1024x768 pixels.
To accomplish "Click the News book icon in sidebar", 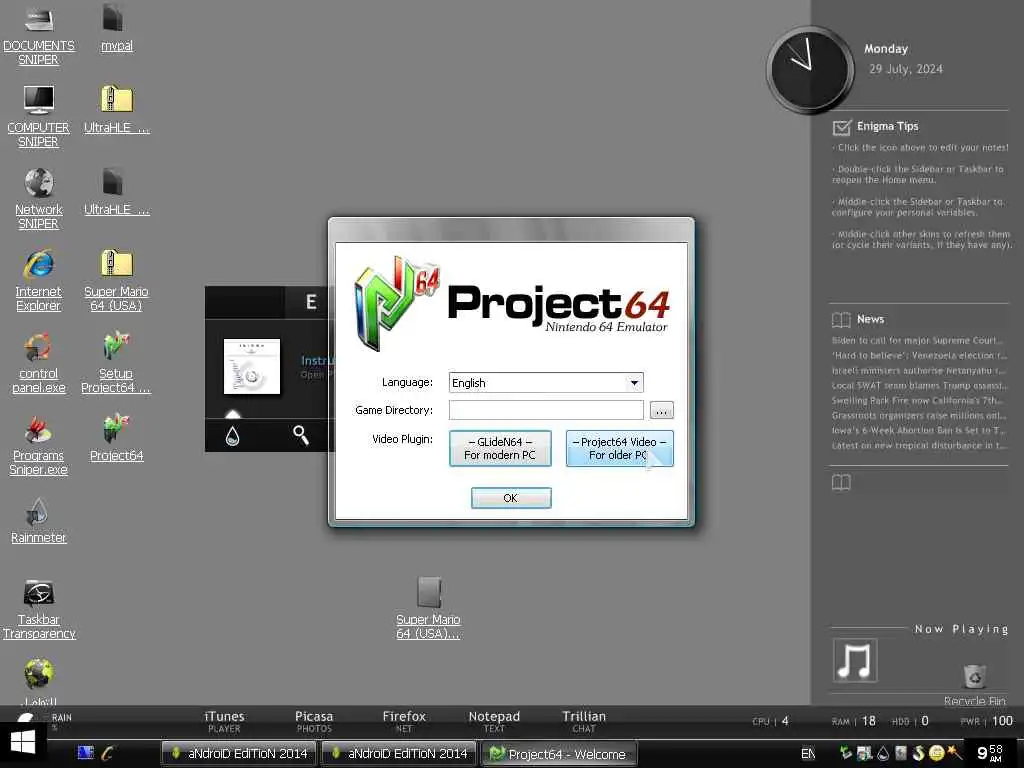I will 841,319.
